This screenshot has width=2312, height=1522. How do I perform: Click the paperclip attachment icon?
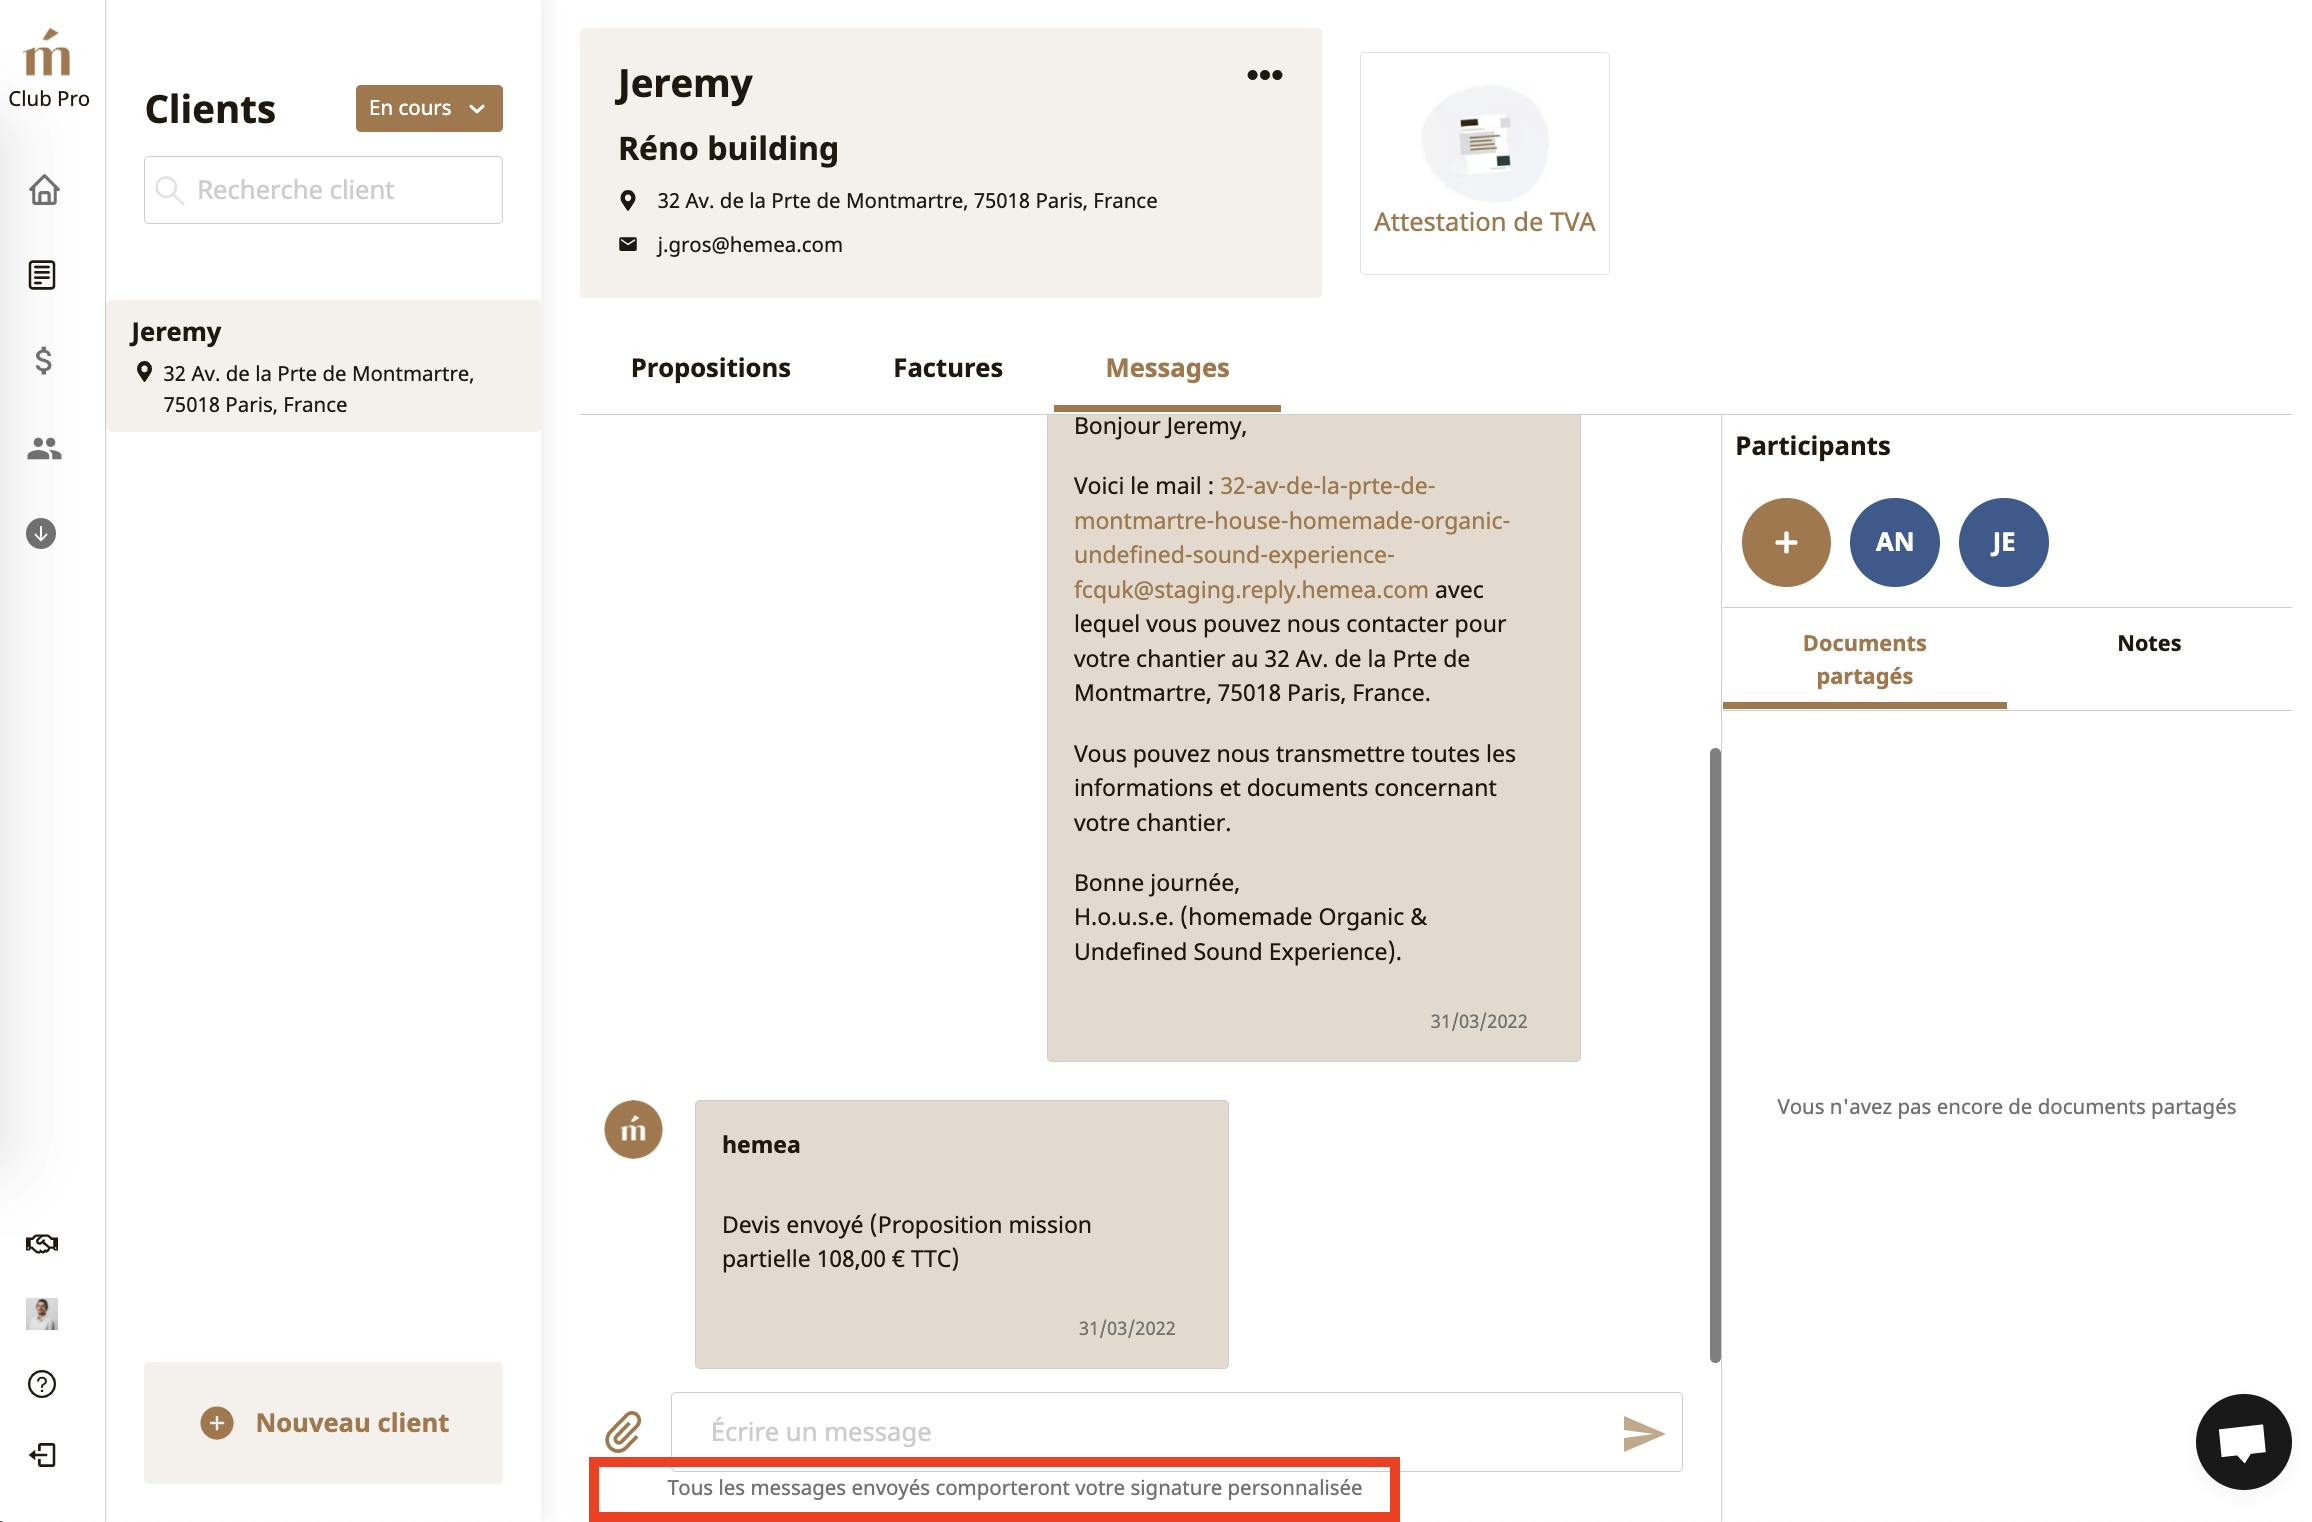pos(623,1432)
